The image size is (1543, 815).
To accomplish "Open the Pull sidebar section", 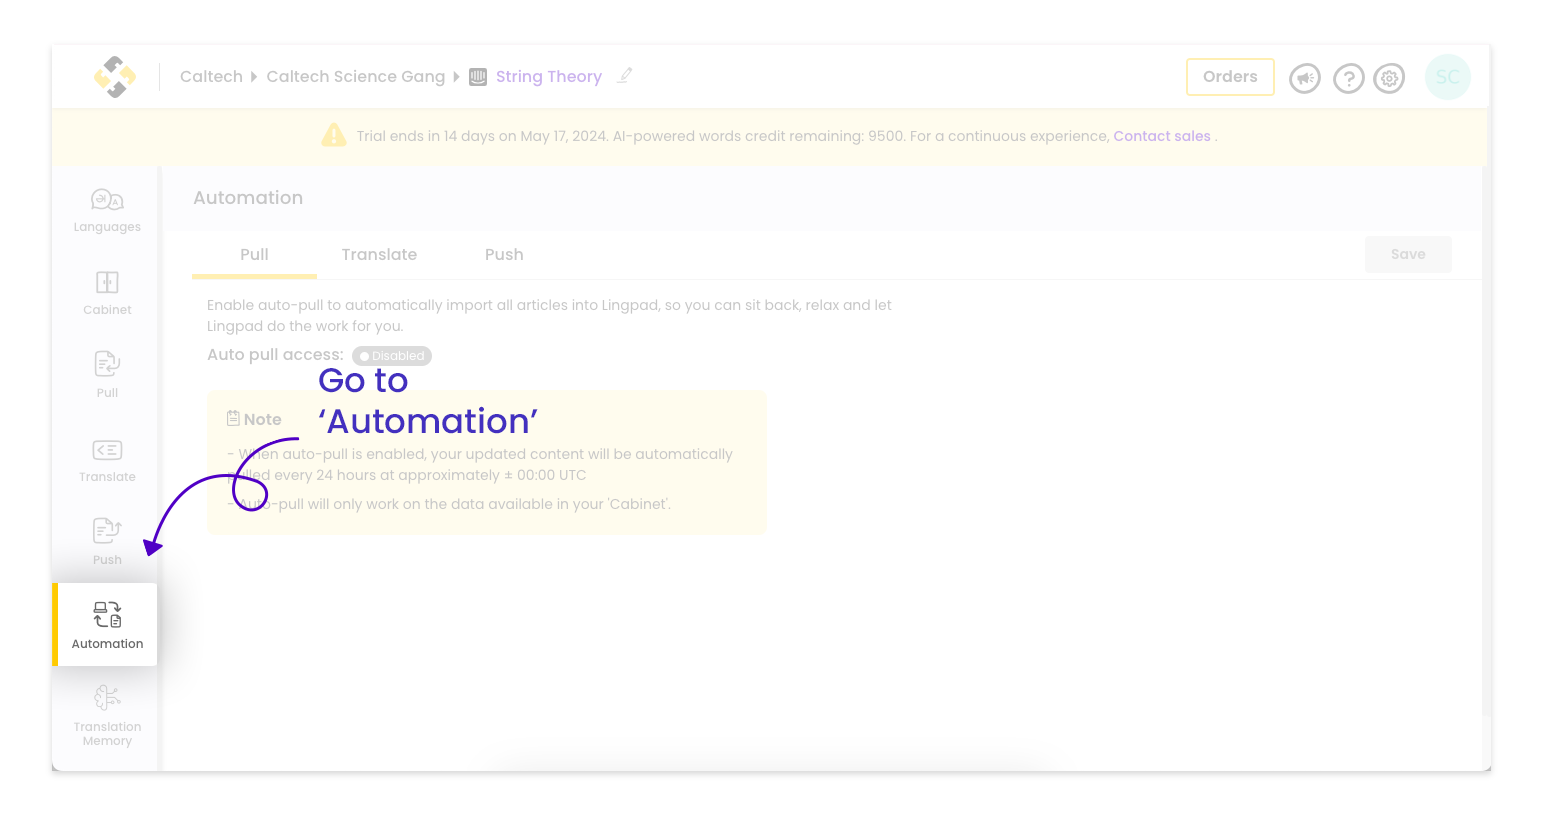I will point(107,375).
